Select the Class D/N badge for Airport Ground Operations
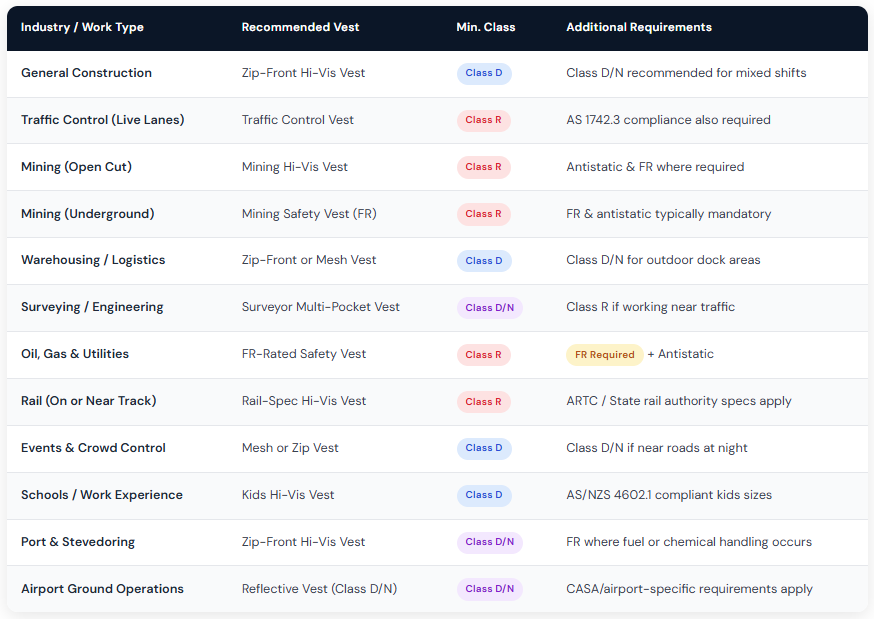The image size is (874, 619). [490, 589]
